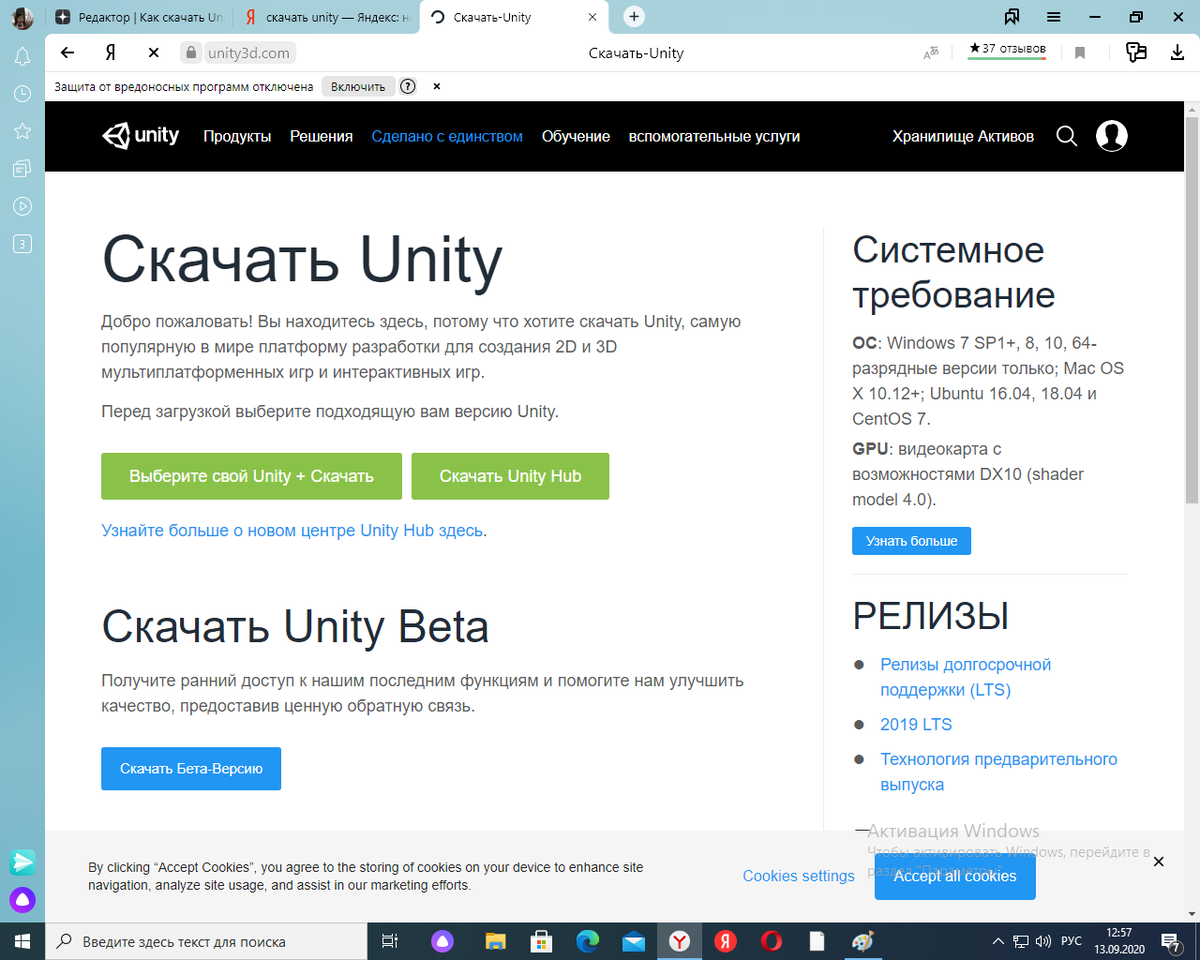Open the page translation icon
This screenshot has height=960, width=1200.
click(x=931, y=53)
